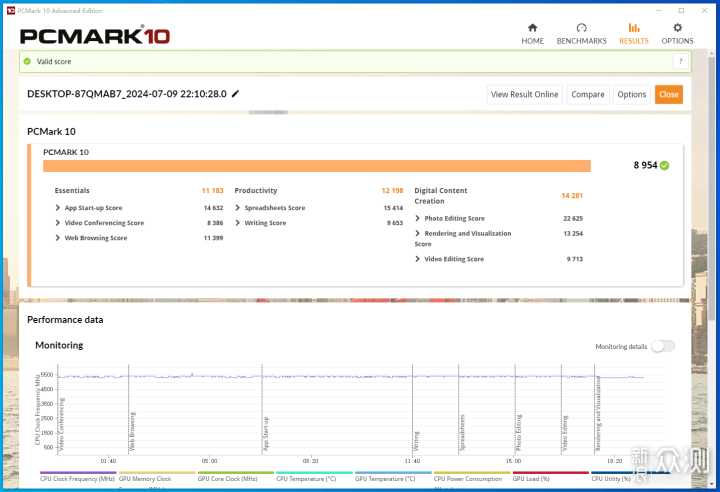Click the Performance data heading
This screenshot has height=492, width=720.
65,320
